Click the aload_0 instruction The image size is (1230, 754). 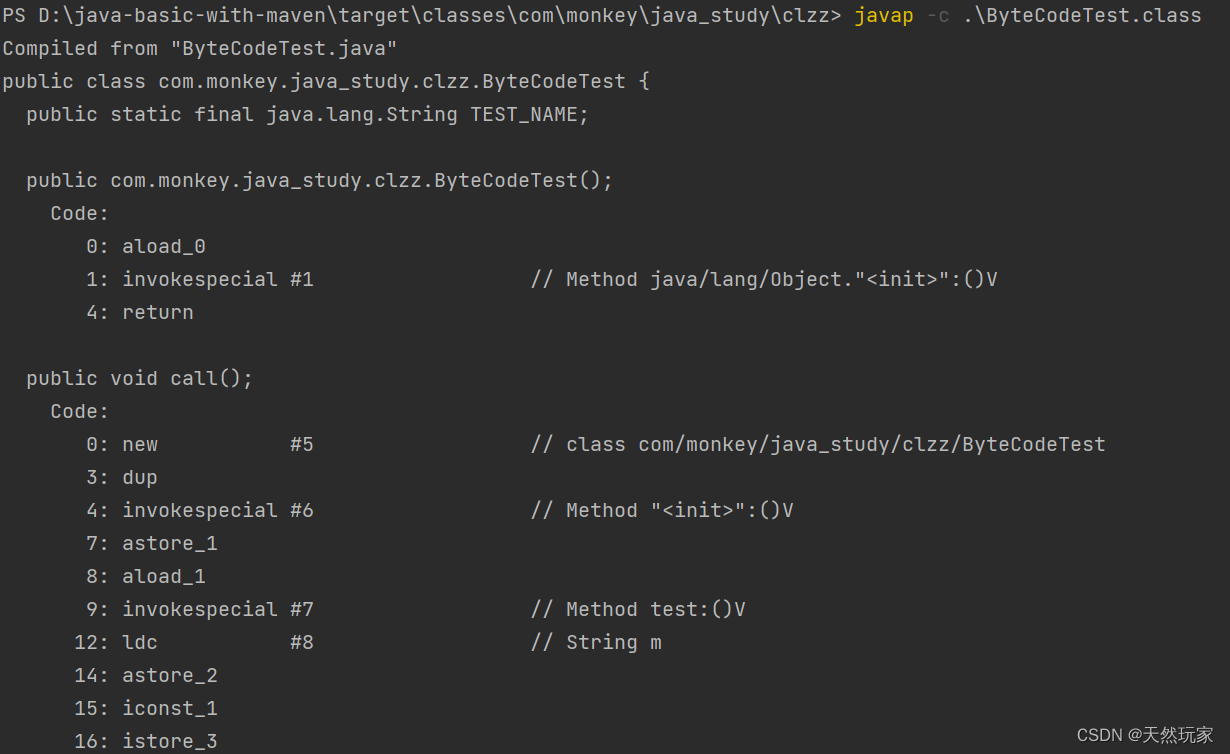[164, 247]
